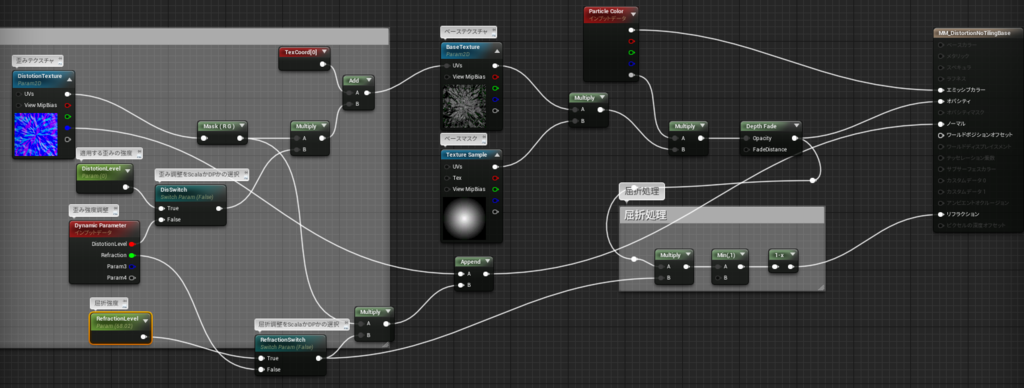Click オパシティ input on material node
1024x388 pixels.
click(x=941, y=101)
